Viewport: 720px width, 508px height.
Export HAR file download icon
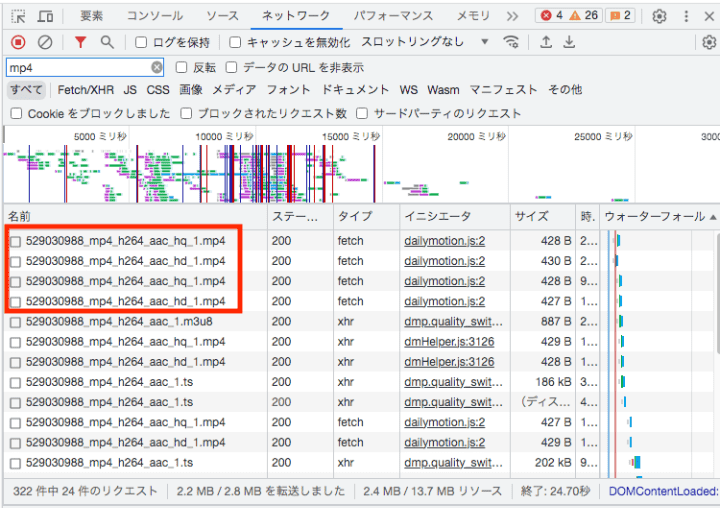click(x=569, y=42)
